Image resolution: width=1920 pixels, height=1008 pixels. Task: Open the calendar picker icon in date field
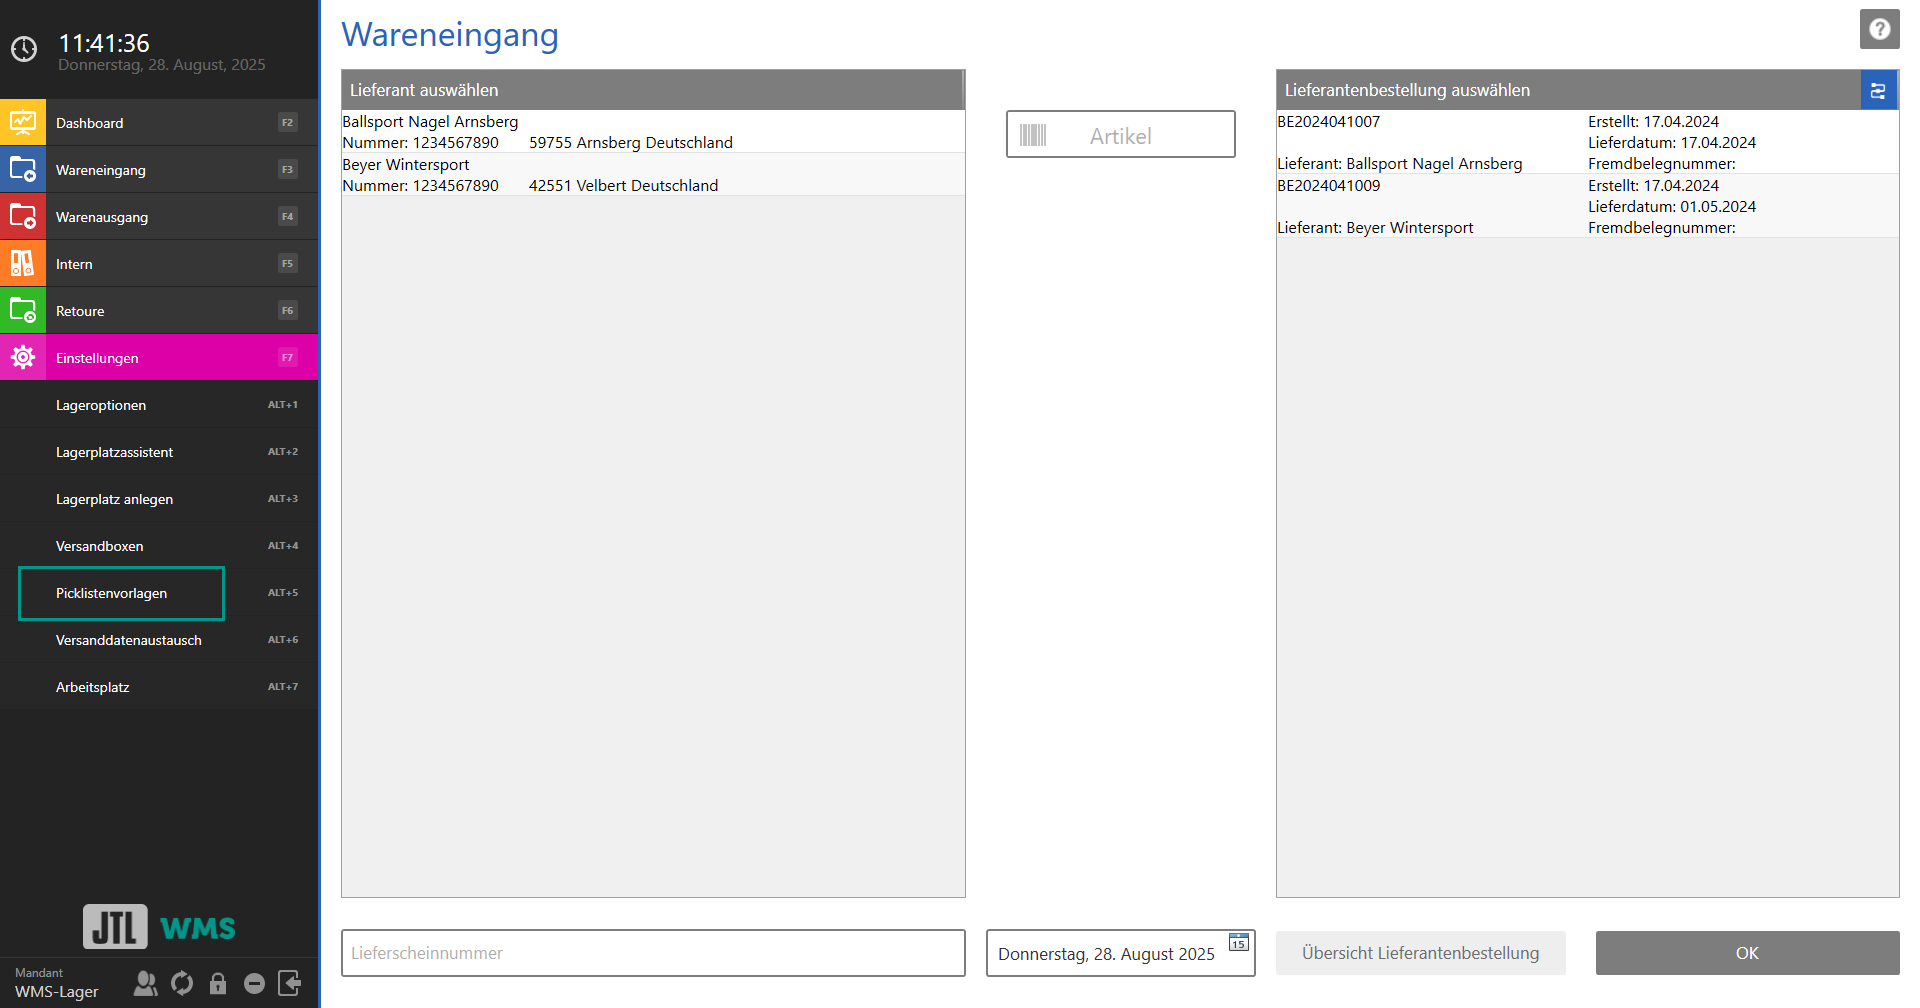point(1238,943)
